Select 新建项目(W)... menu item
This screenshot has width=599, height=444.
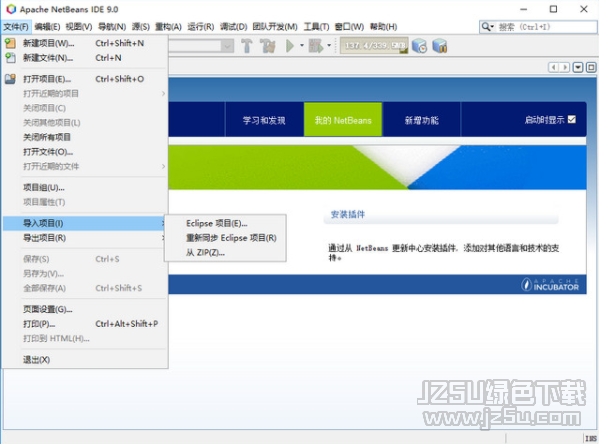85,43
